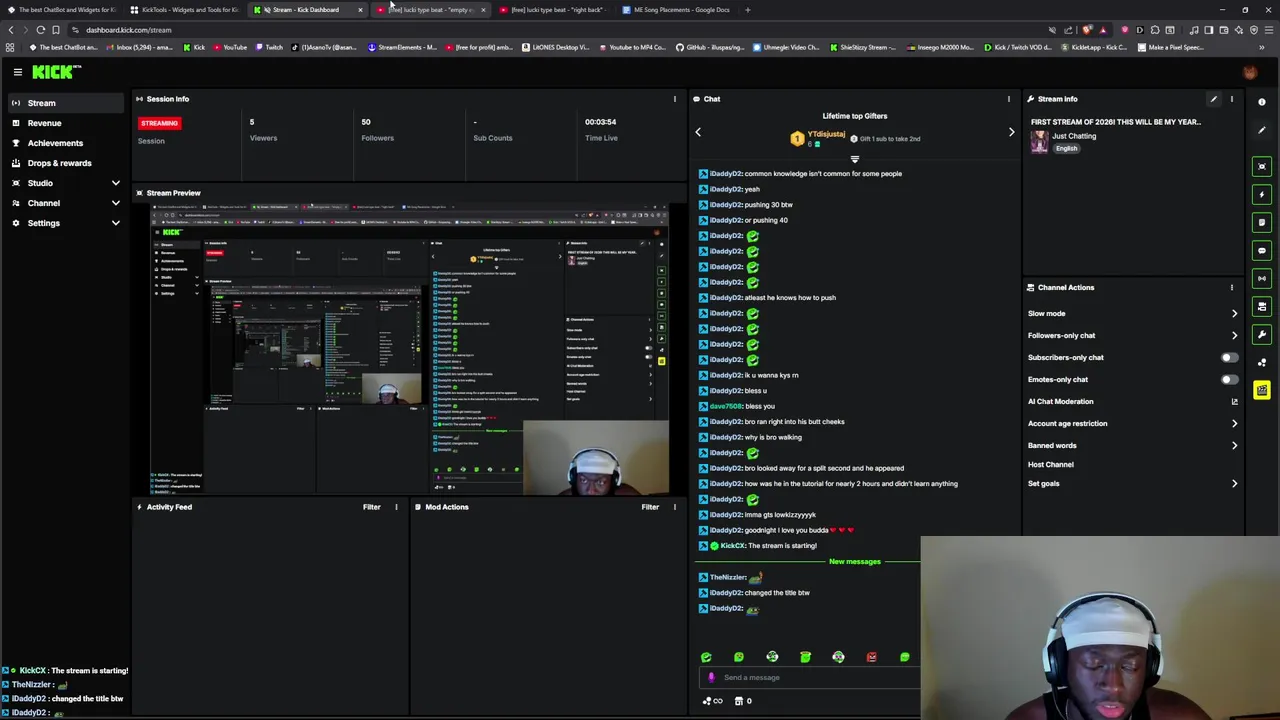
Task: Click the info icon in right rail
Action: tap(1262, 102)
